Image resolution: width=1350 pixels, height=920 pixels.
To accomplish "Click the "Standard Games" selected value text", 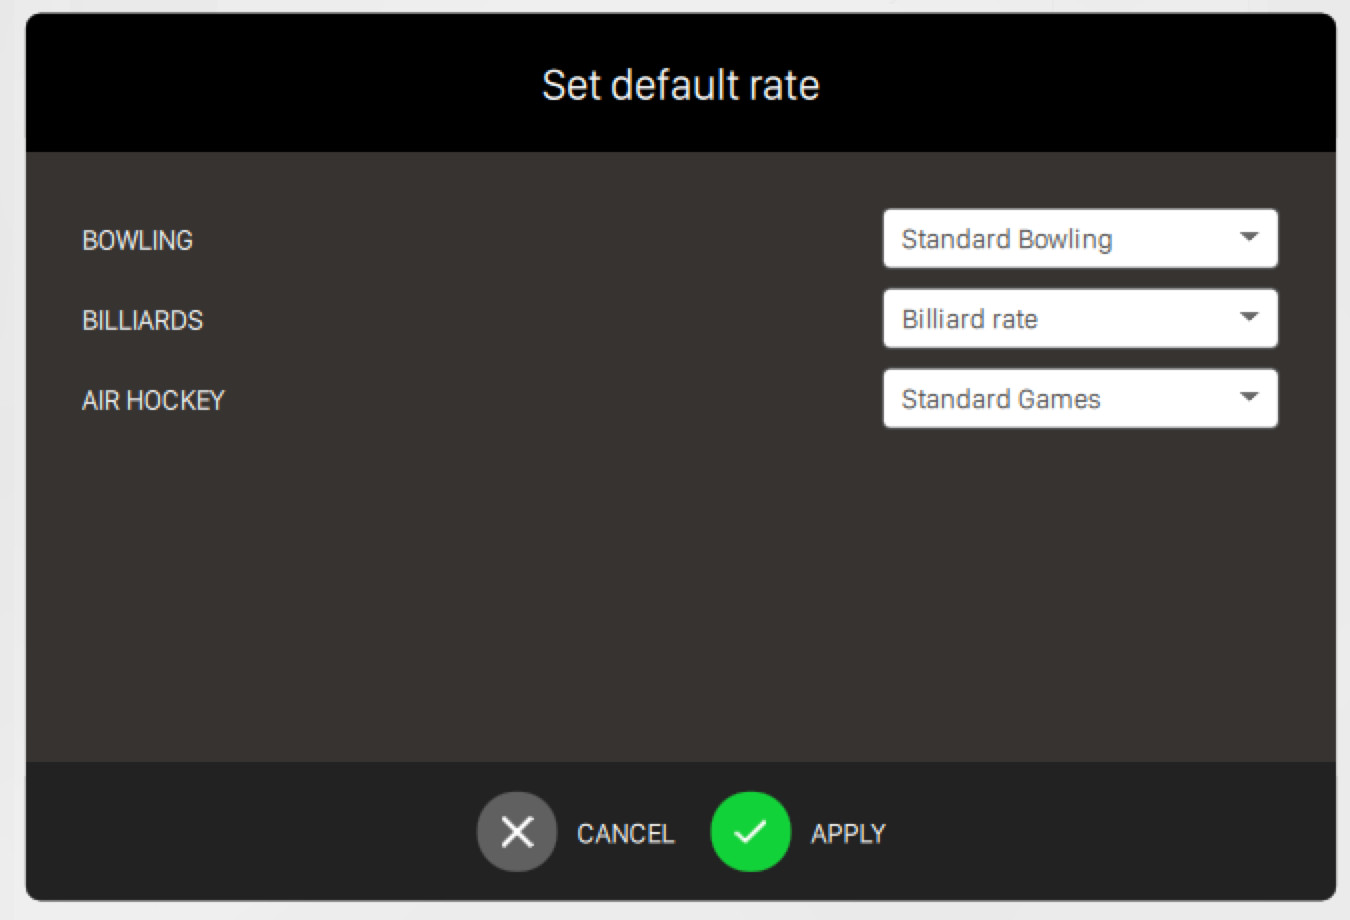I will (1000, 399).
